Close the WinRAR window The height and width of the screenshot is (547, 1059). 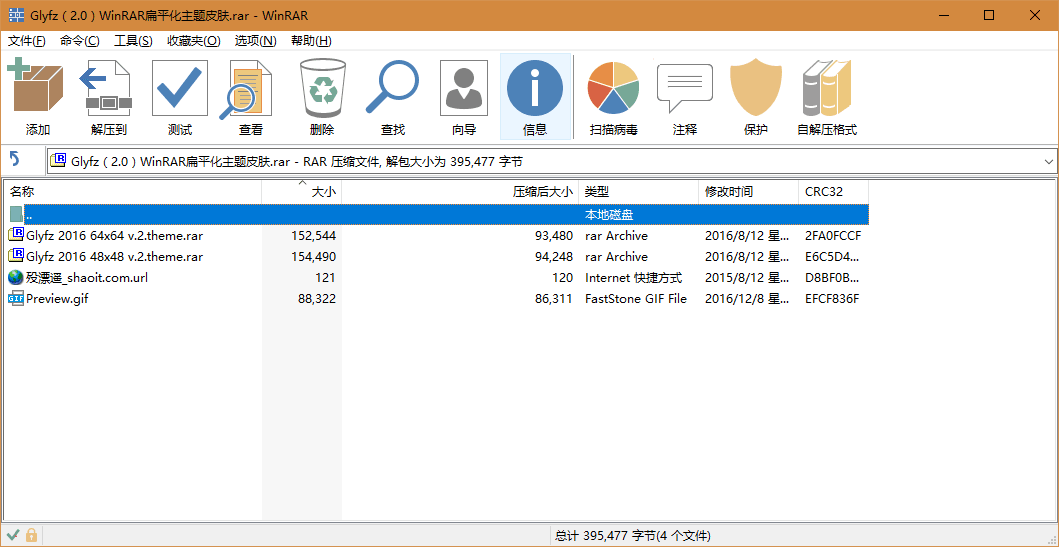tap(1033, 15)
